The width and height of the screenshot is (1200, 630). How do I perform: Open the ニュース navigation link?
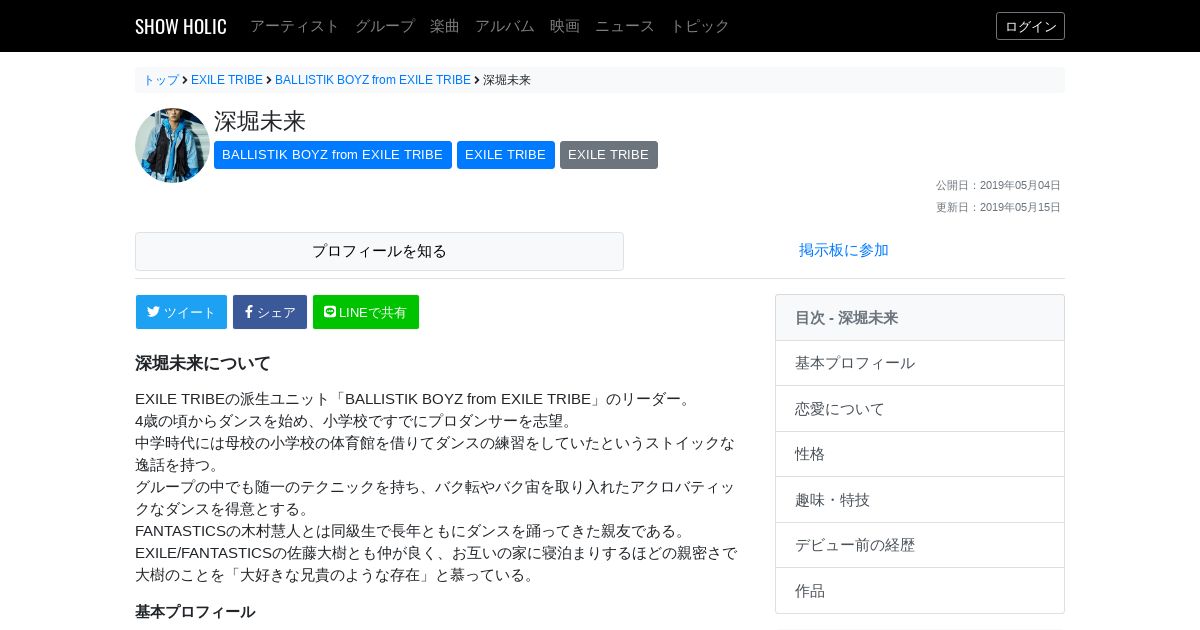(x=625, y=26)
